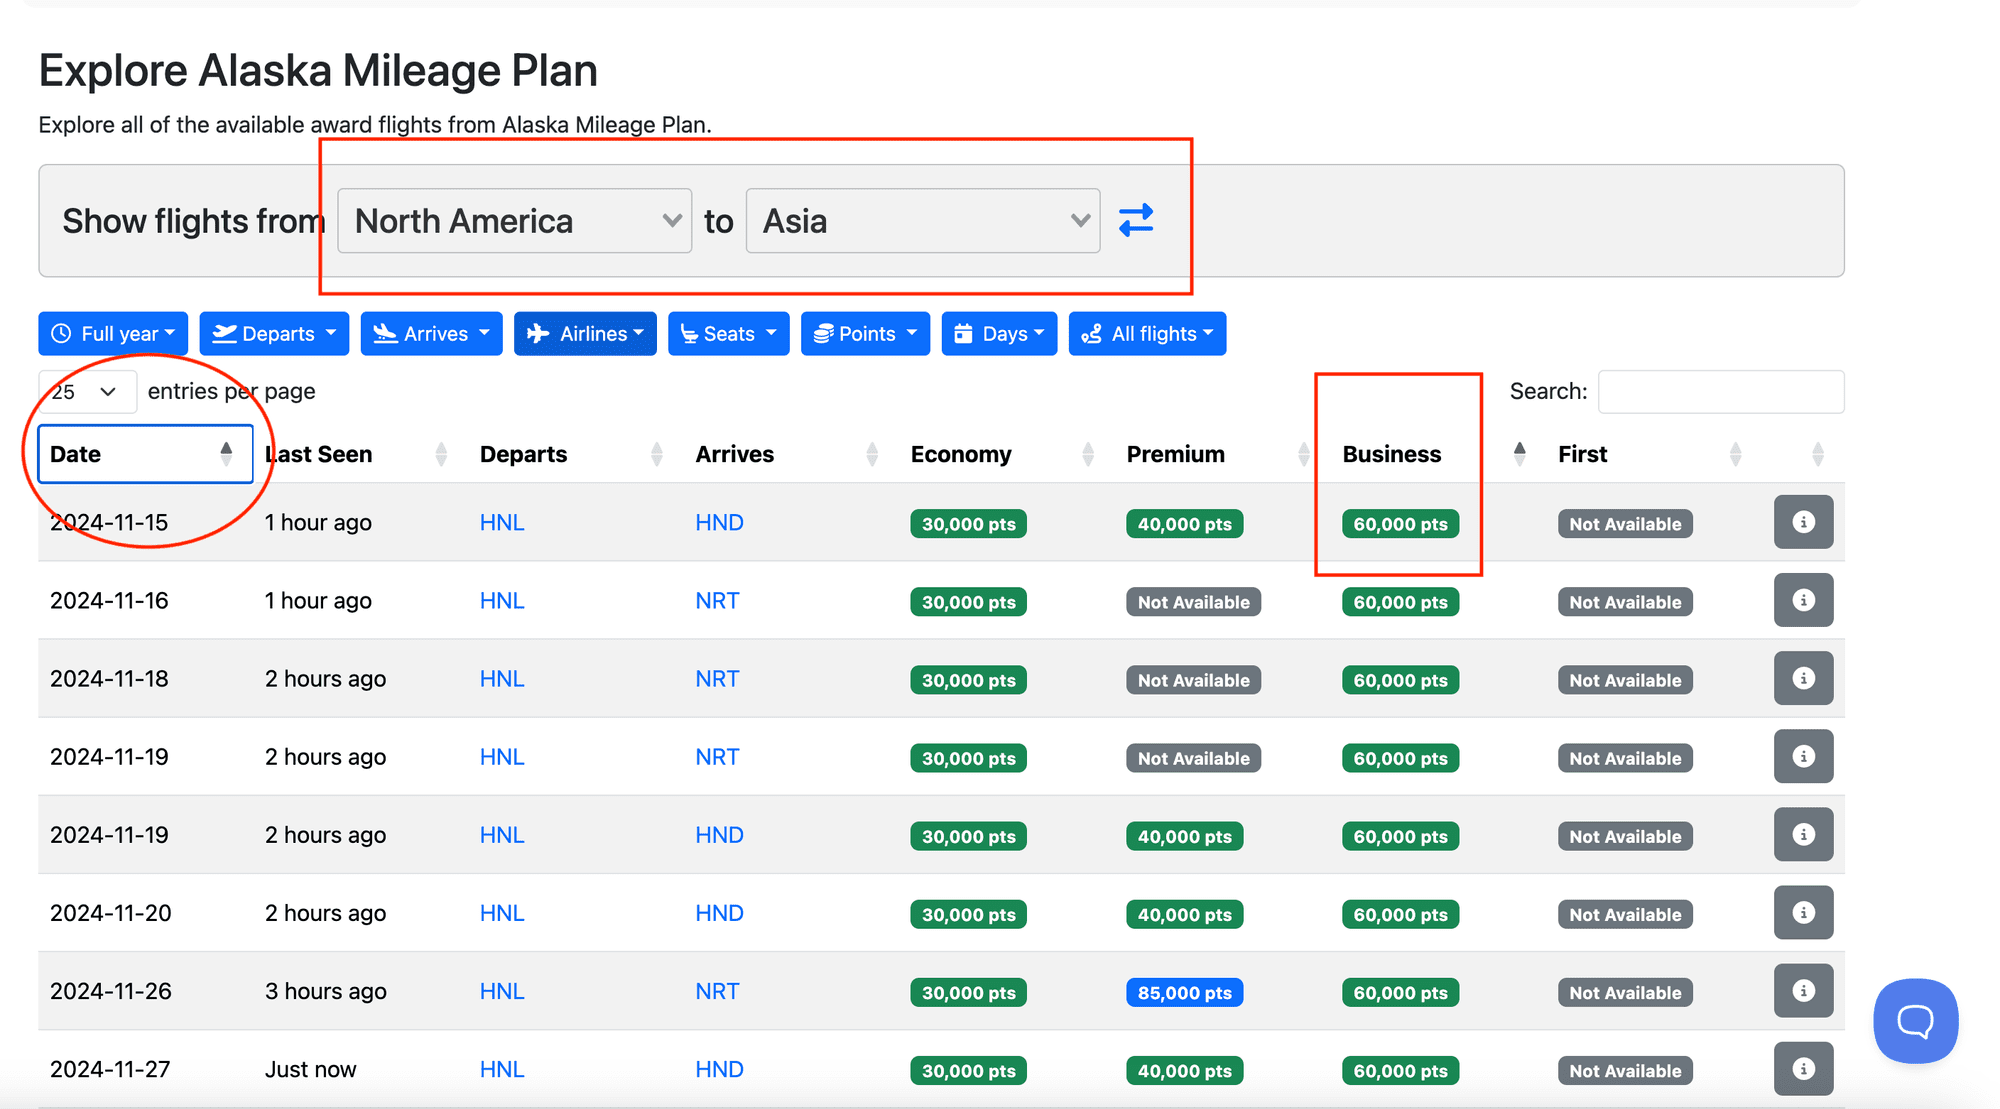Click HND link in 2024-11-15 row
2000x1109 pixels.
click(x=719, y=523)
